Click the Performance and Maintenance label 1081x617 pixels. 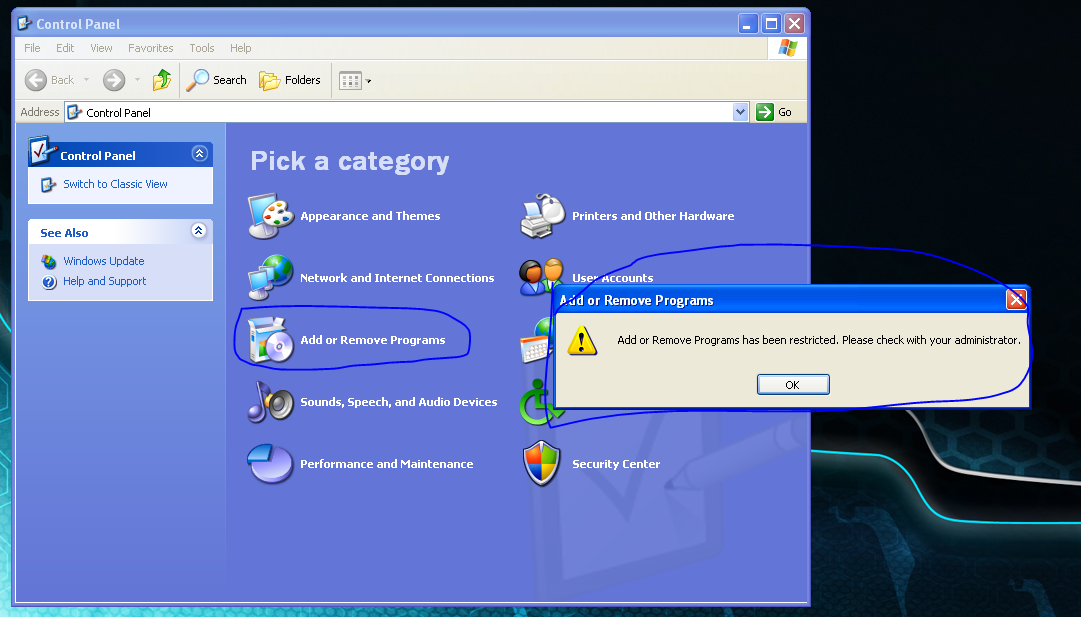pyautogui.click(x=387, y=464)
